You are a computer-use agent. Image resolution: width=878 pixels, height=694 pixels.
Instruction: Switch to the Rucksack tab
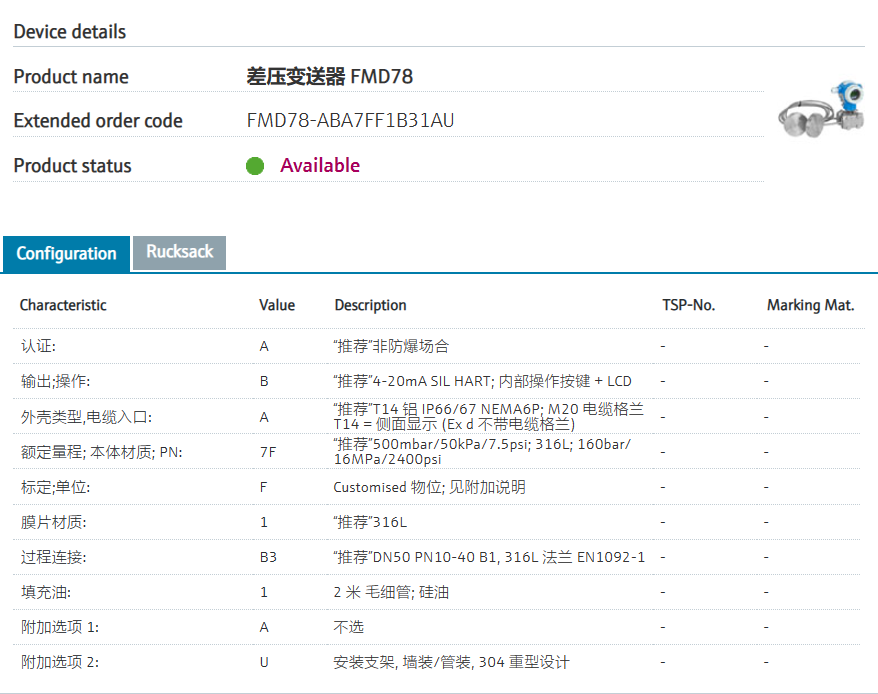[180, 252]
